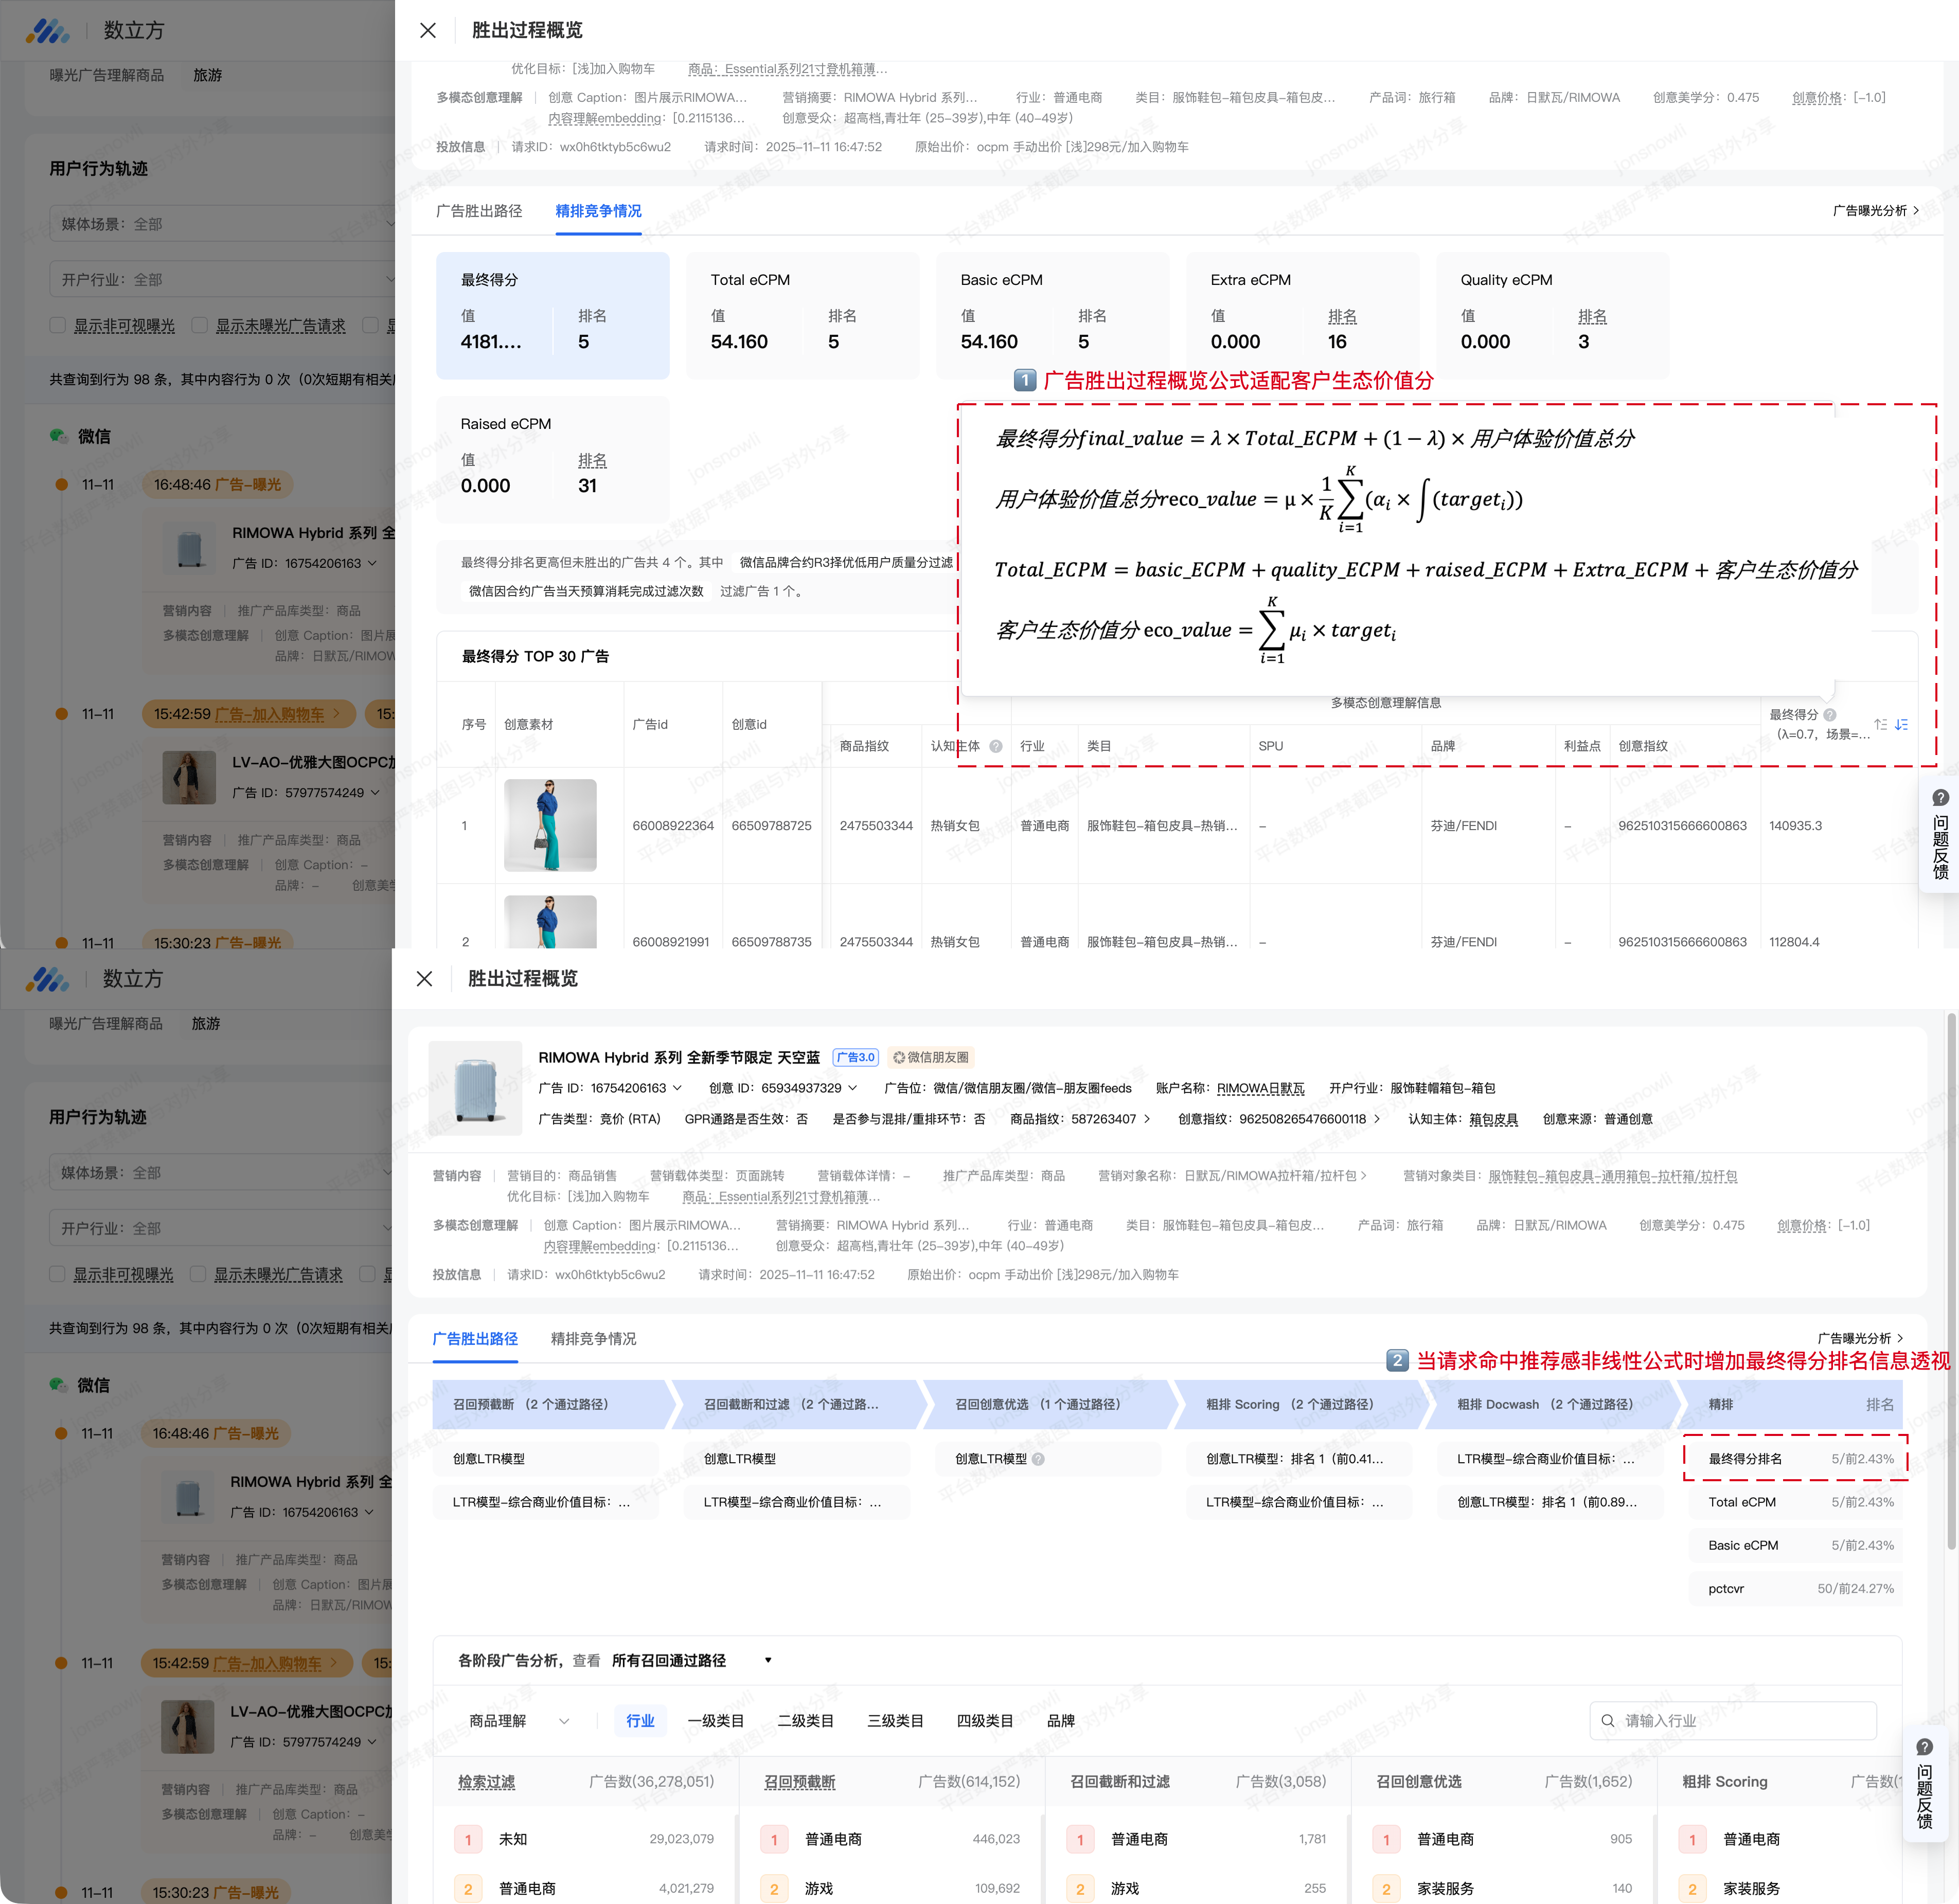Viewport: 1959px width, 1904px height.
Task: Click help icon next to 认知主体 column
Action: (996, 746)
